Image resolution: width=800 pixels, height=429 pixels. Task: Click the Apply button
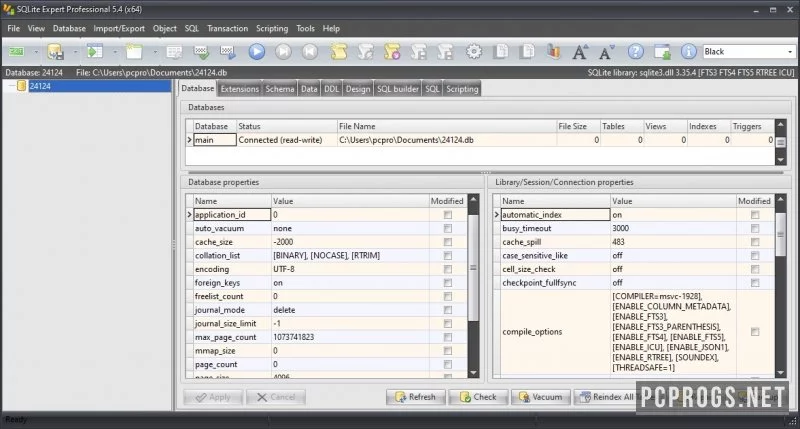[213, 397]
